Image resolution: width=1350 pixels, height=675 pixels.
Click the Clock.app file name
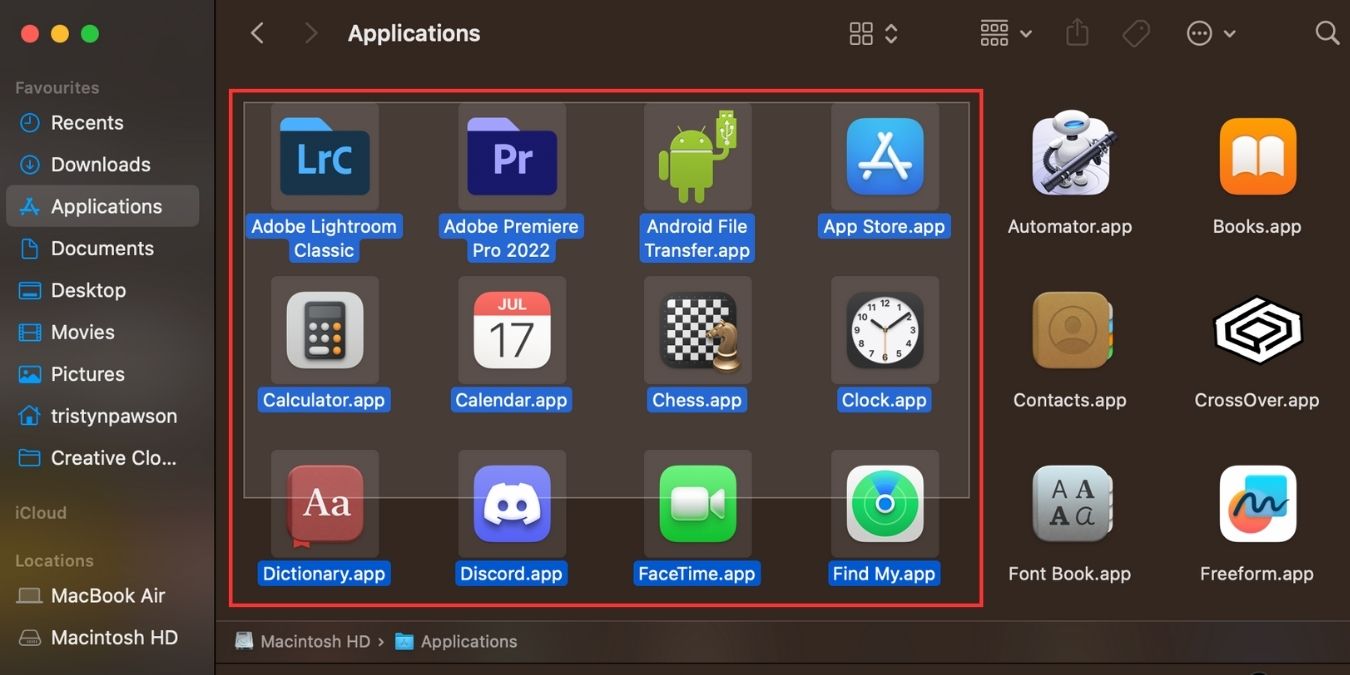884,400
